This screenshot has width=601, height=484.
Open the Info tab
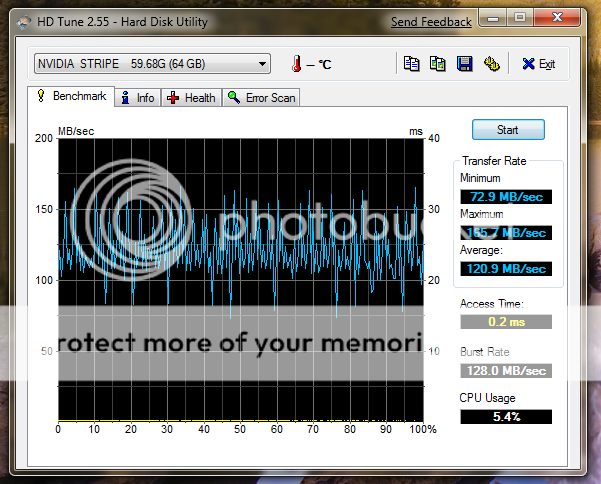pyautogui.click(x=137, y=97)
